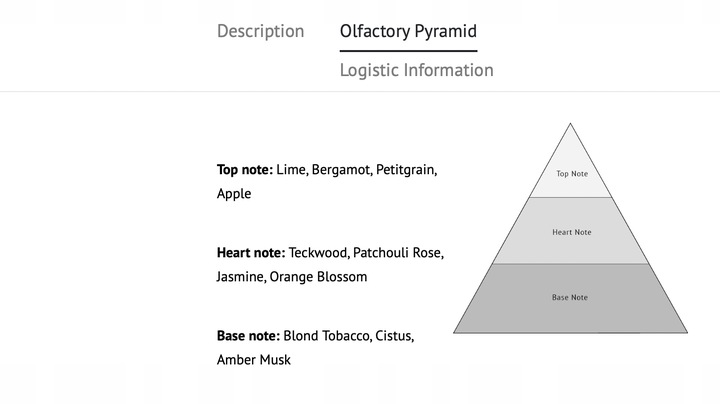Click Orange Blossom in the heart notes
This screenshot has width=720, height=404.
point(319,277)
